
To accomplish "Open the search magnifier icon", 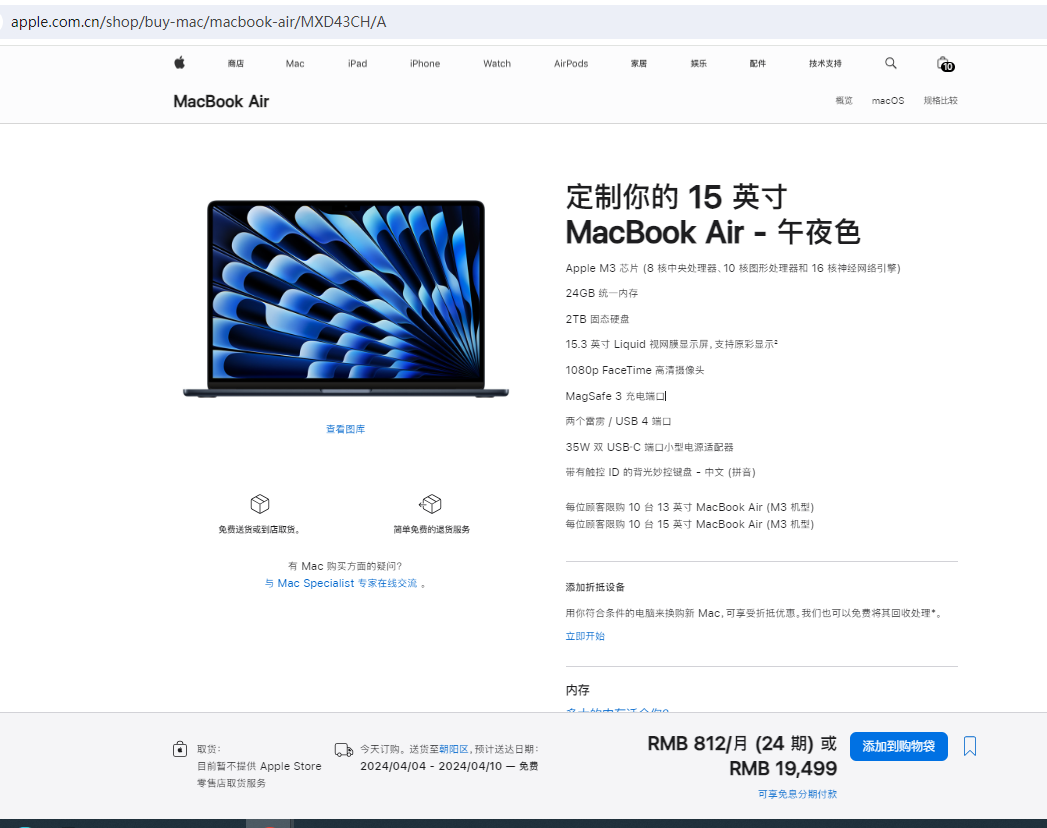I will (891, 63).
